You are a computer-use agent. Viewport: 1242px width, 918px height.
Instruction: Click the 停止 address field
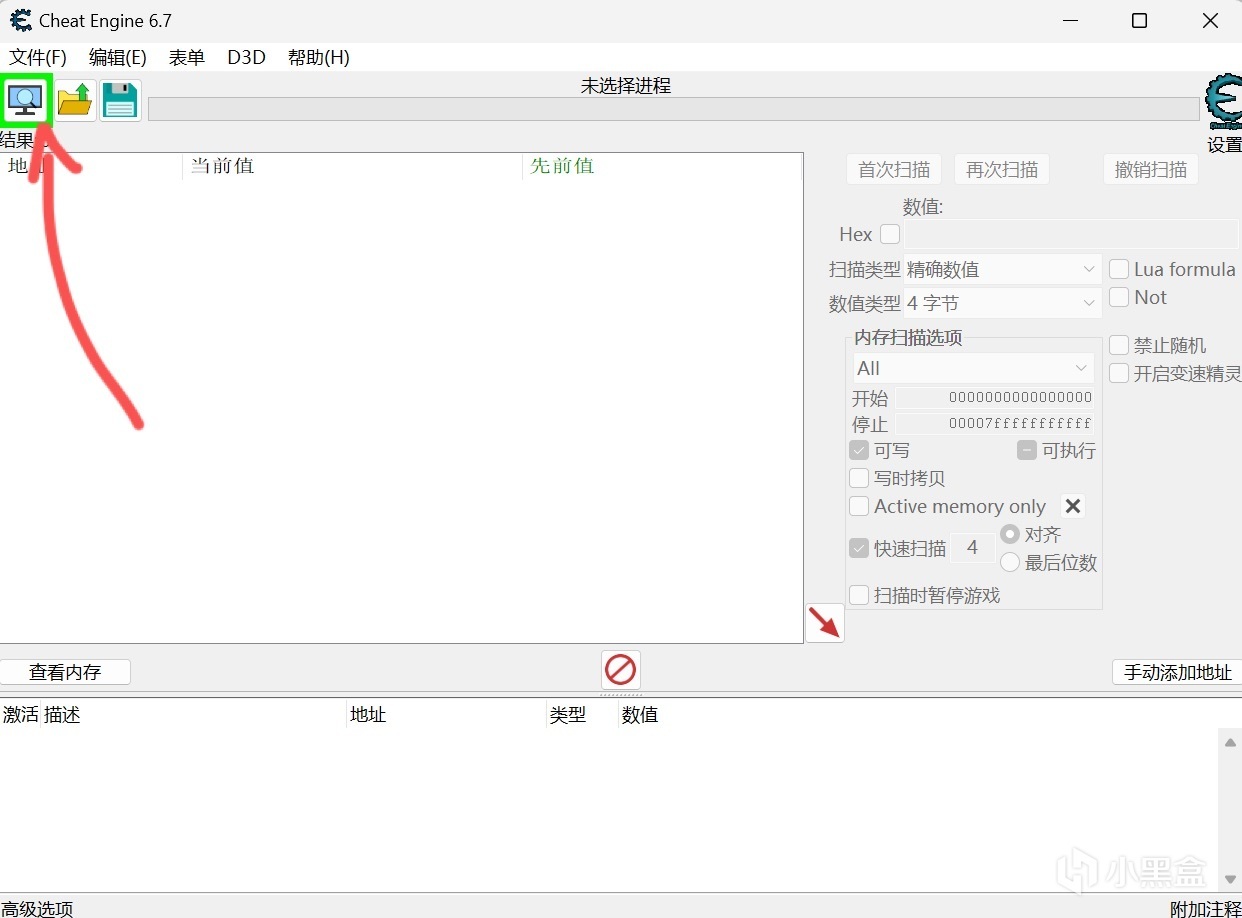tap(995, 424)
